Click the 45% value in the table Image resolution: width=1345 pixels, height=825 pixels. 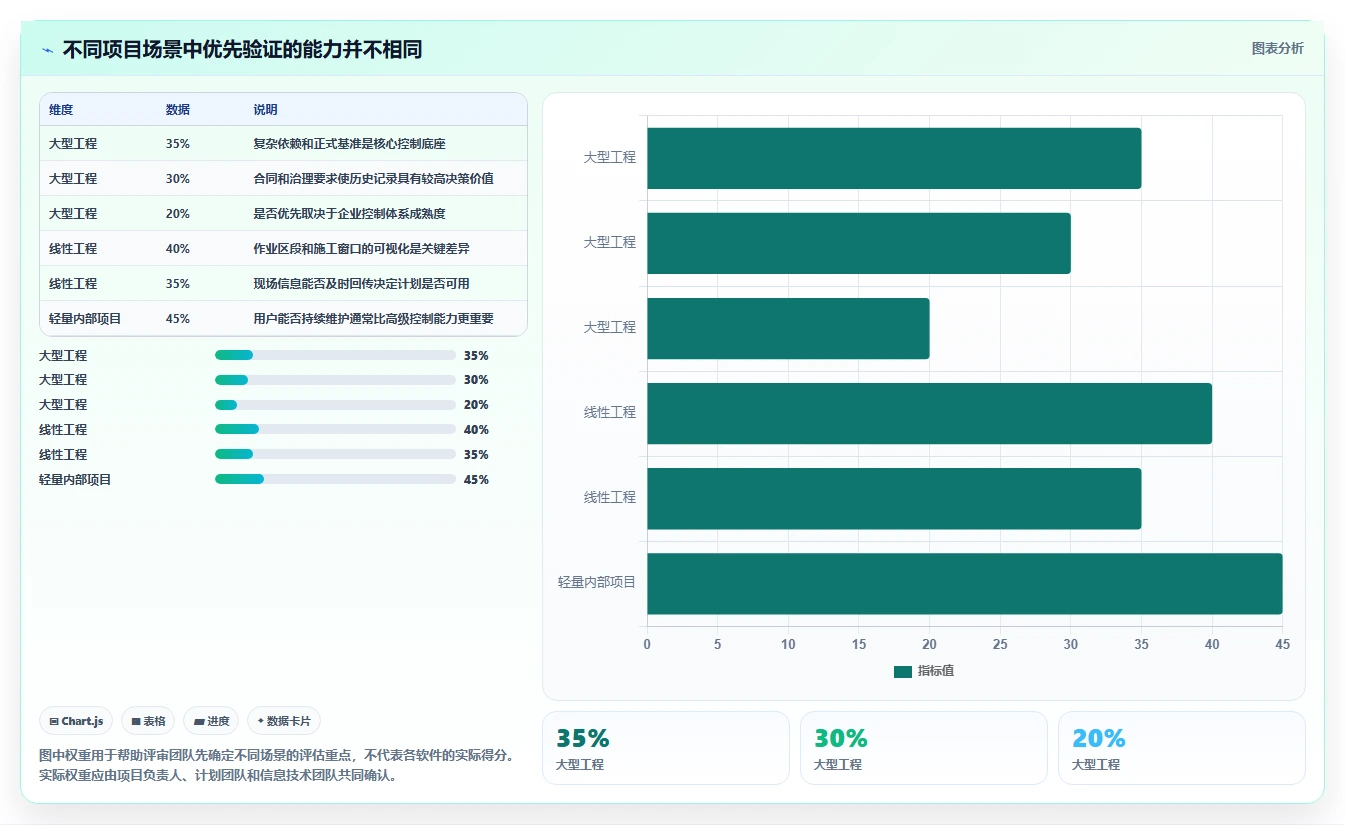point(178,319)
